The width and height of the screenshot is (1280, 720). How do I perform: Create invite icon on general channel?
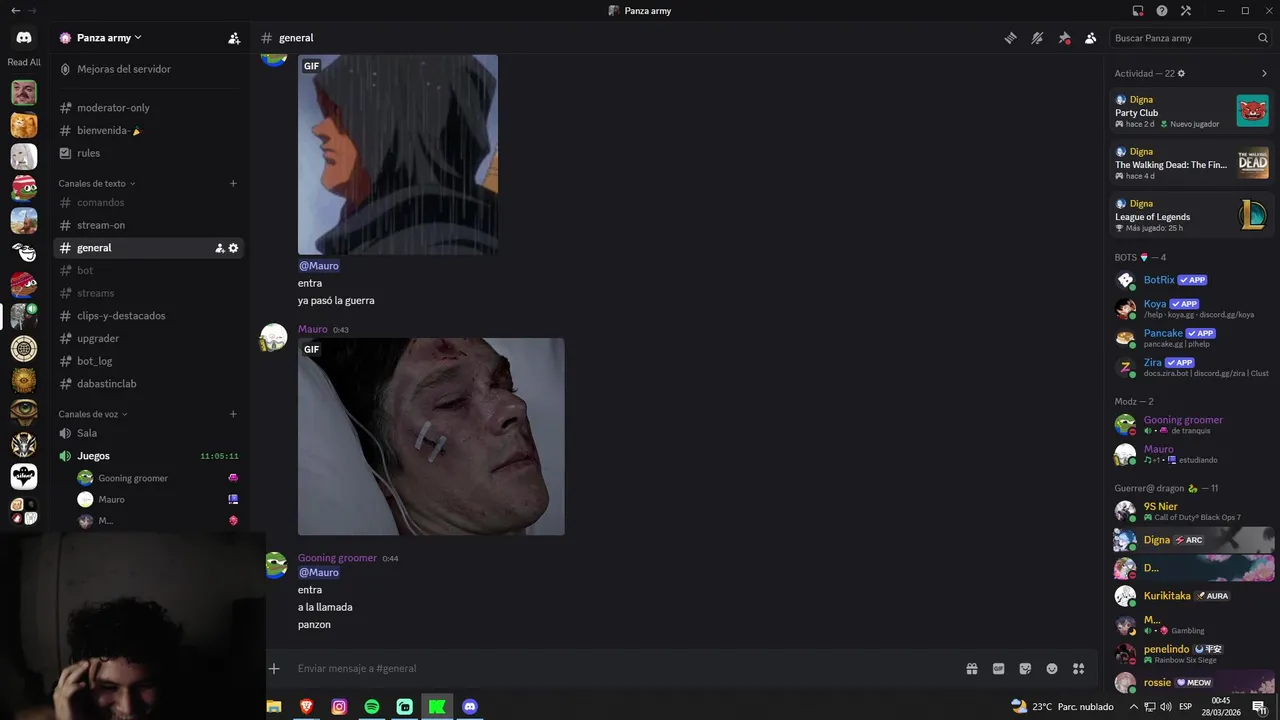[x=219, y=248]
